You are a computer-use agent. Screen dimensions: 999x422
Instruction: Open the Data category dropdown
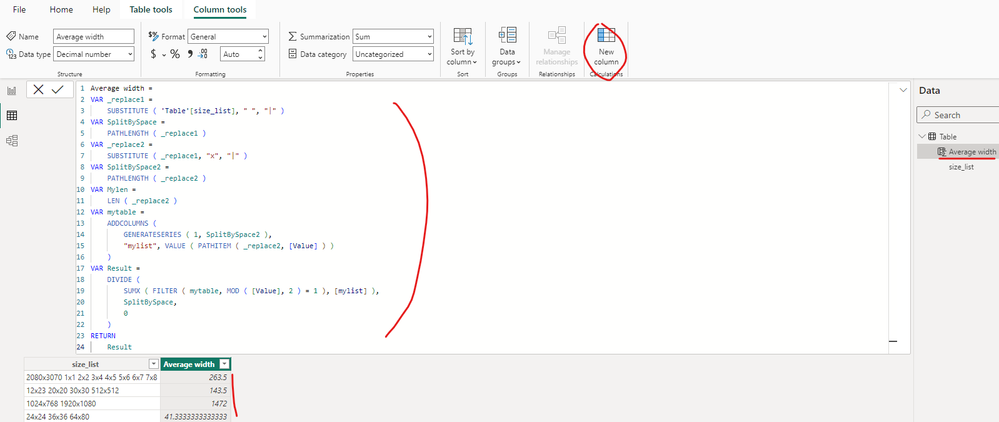393,54
